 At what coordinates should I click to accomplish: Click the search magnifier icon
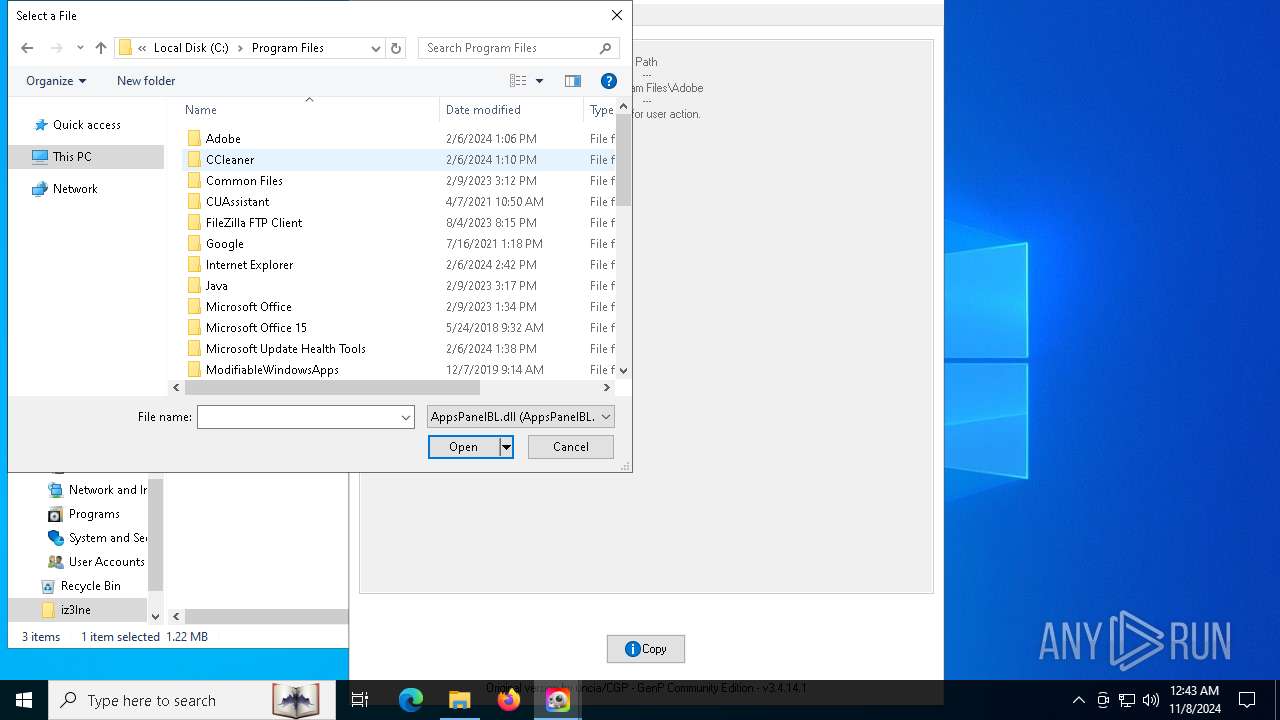[605, 48]
